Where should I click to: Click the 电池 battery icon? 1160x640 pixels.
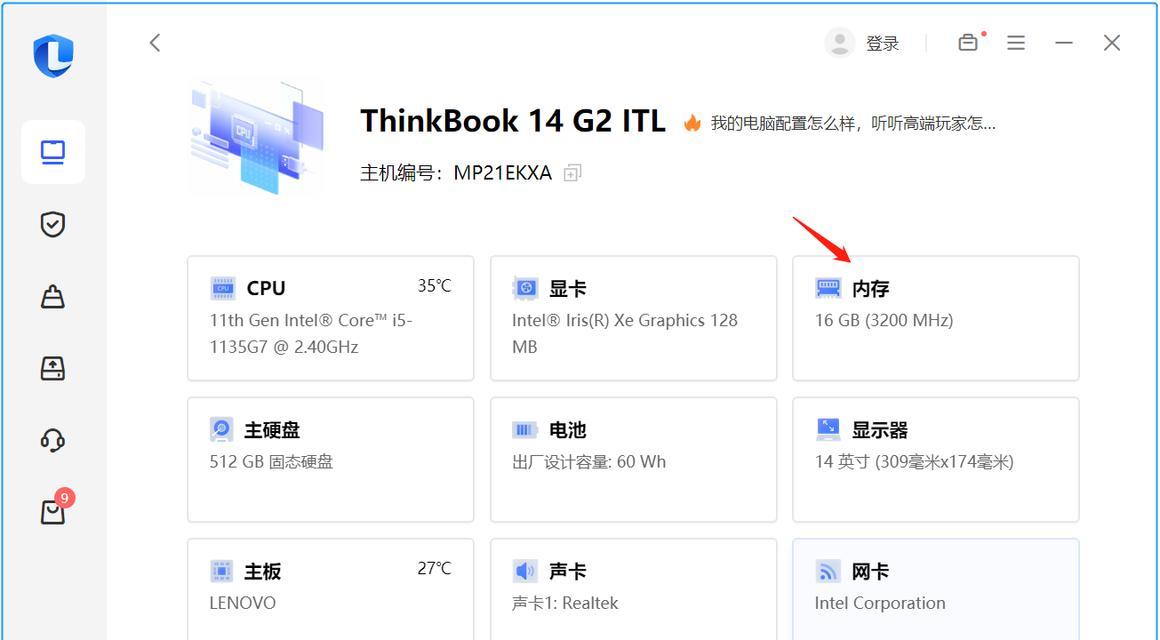tap(525, 429)
